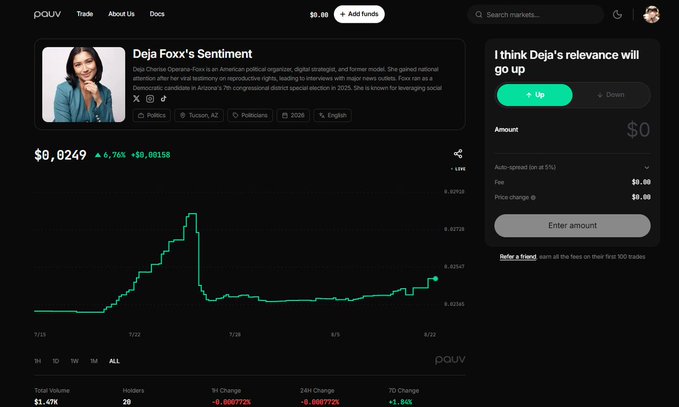This screenshot has height=407, width=679.
Task: Click the $0 amount input
Action: (638, 129)
